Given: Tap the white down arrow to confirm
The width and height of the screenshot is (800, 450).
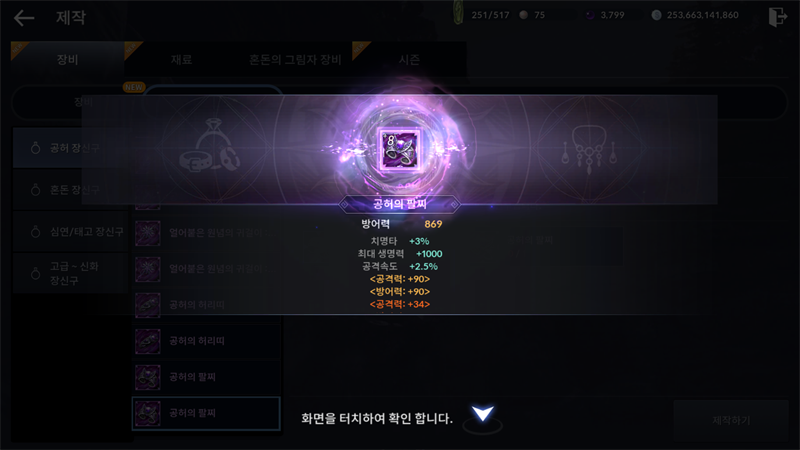Looking at the screenshot, I should pos(483,413).
